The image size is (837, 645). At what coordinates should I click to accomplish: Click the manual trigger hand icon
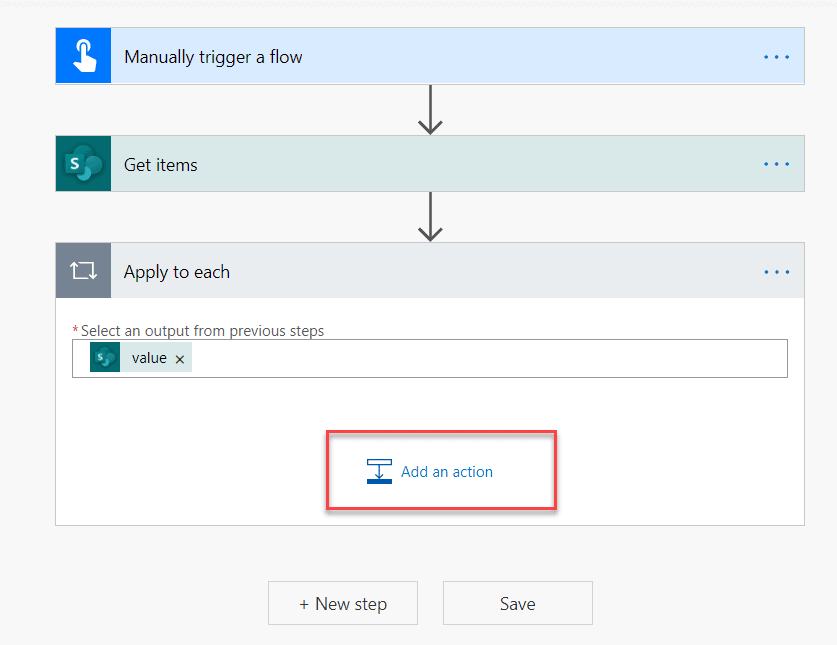84,56
